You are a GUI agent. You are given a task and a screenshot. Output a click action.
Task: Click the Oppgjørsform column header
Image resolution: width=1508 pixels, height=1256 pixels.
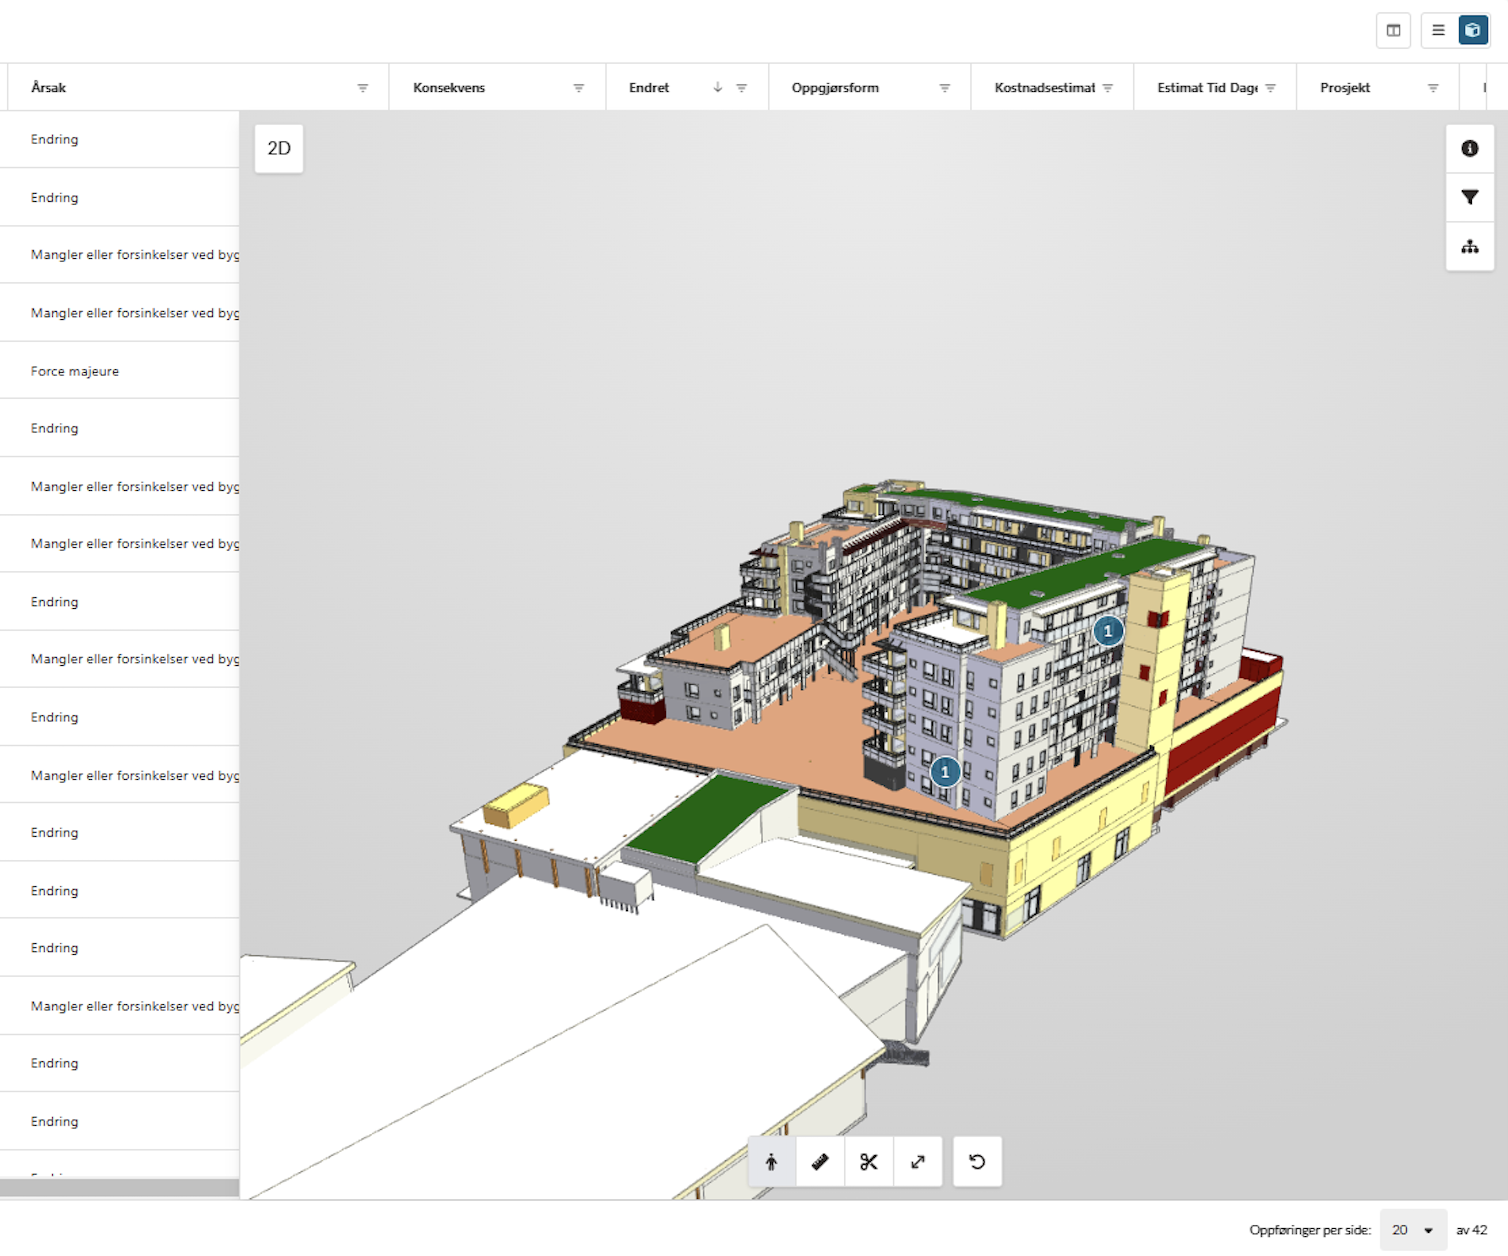835,88
